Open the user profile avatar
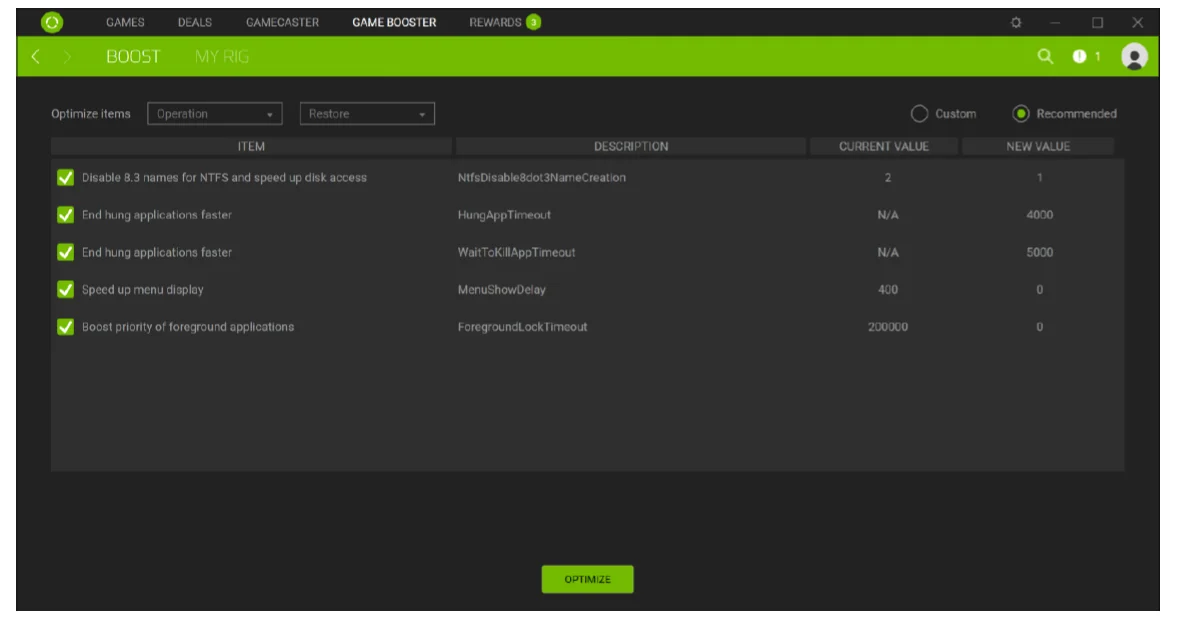 click(x=1135, y=58)
